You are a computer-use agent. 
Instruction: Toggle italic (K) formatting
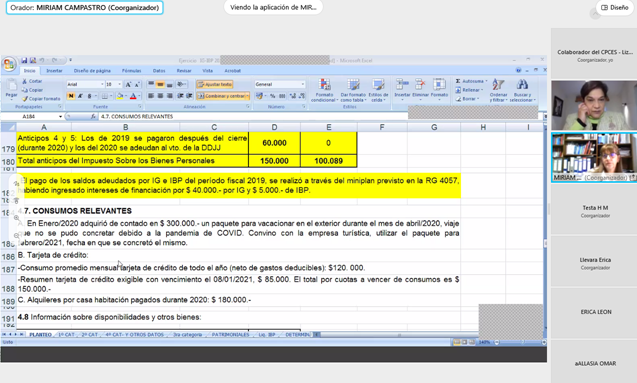click(x=80, y=96)
